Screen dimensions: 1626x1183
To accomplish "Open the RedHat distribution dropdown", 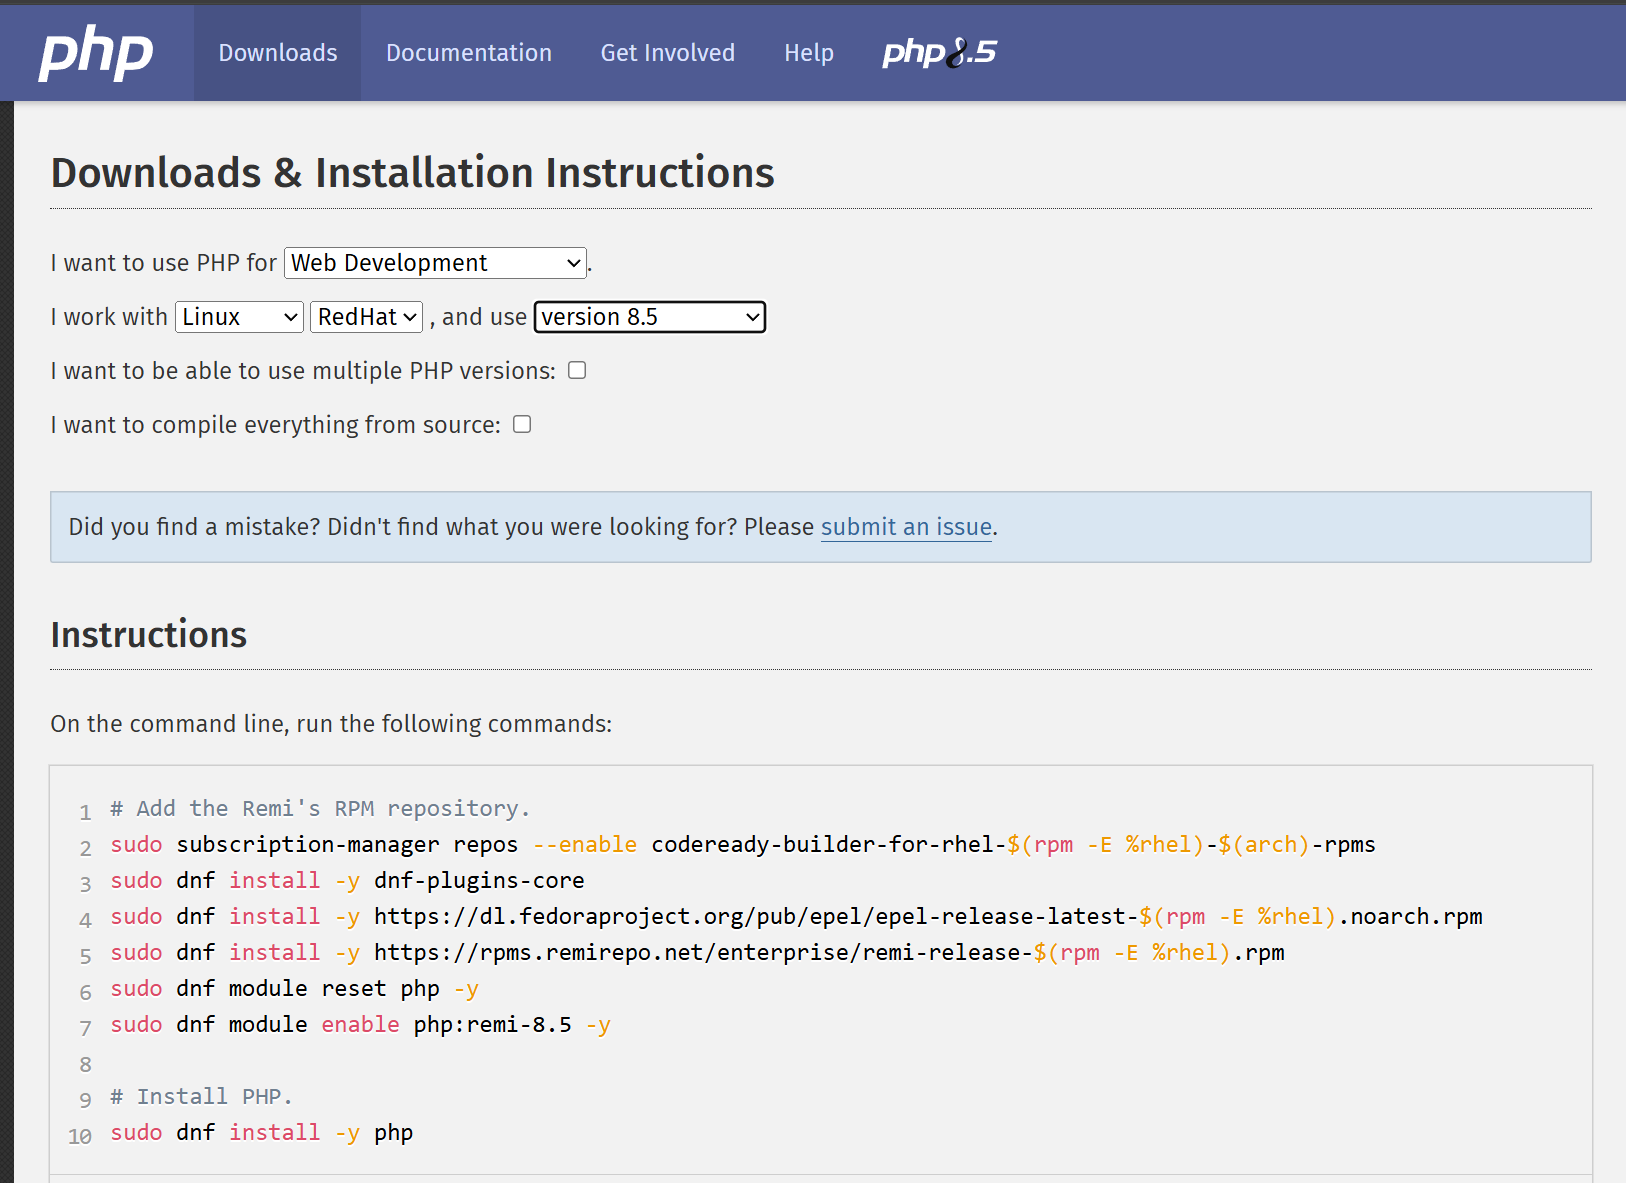I will tap(367, 317).
